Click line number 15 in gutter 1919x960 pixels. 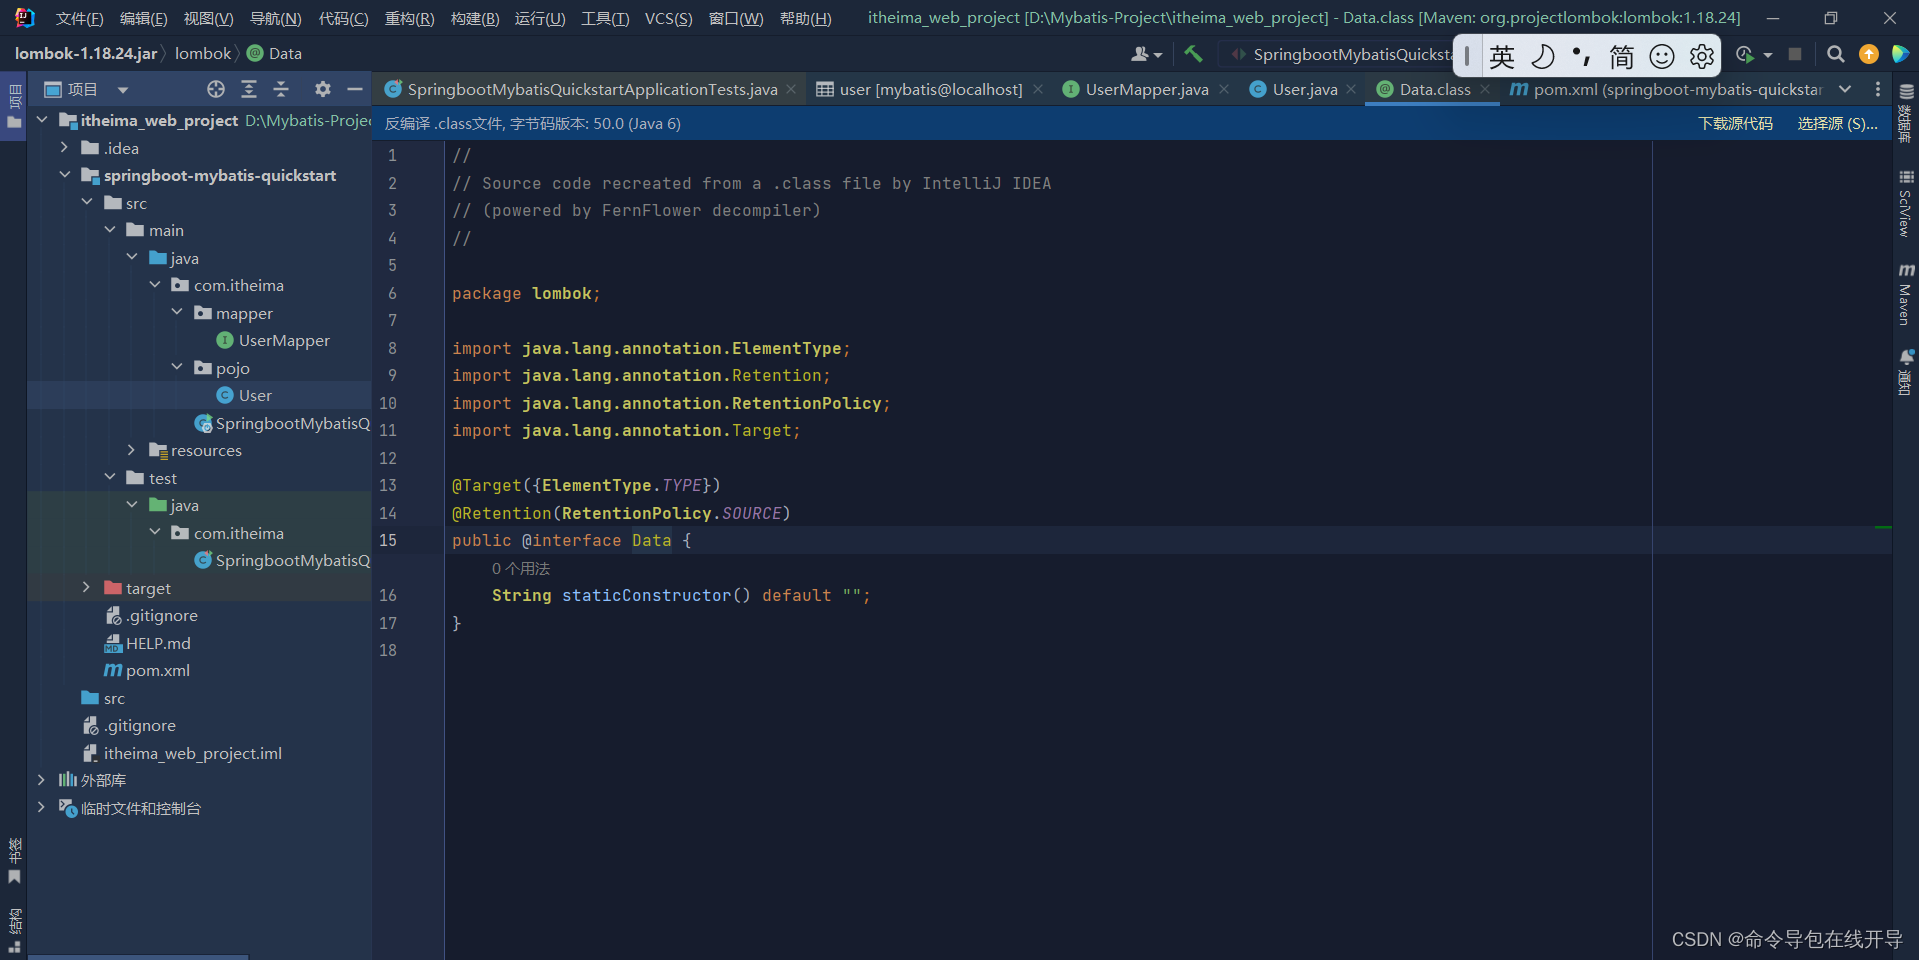[388, 540]
